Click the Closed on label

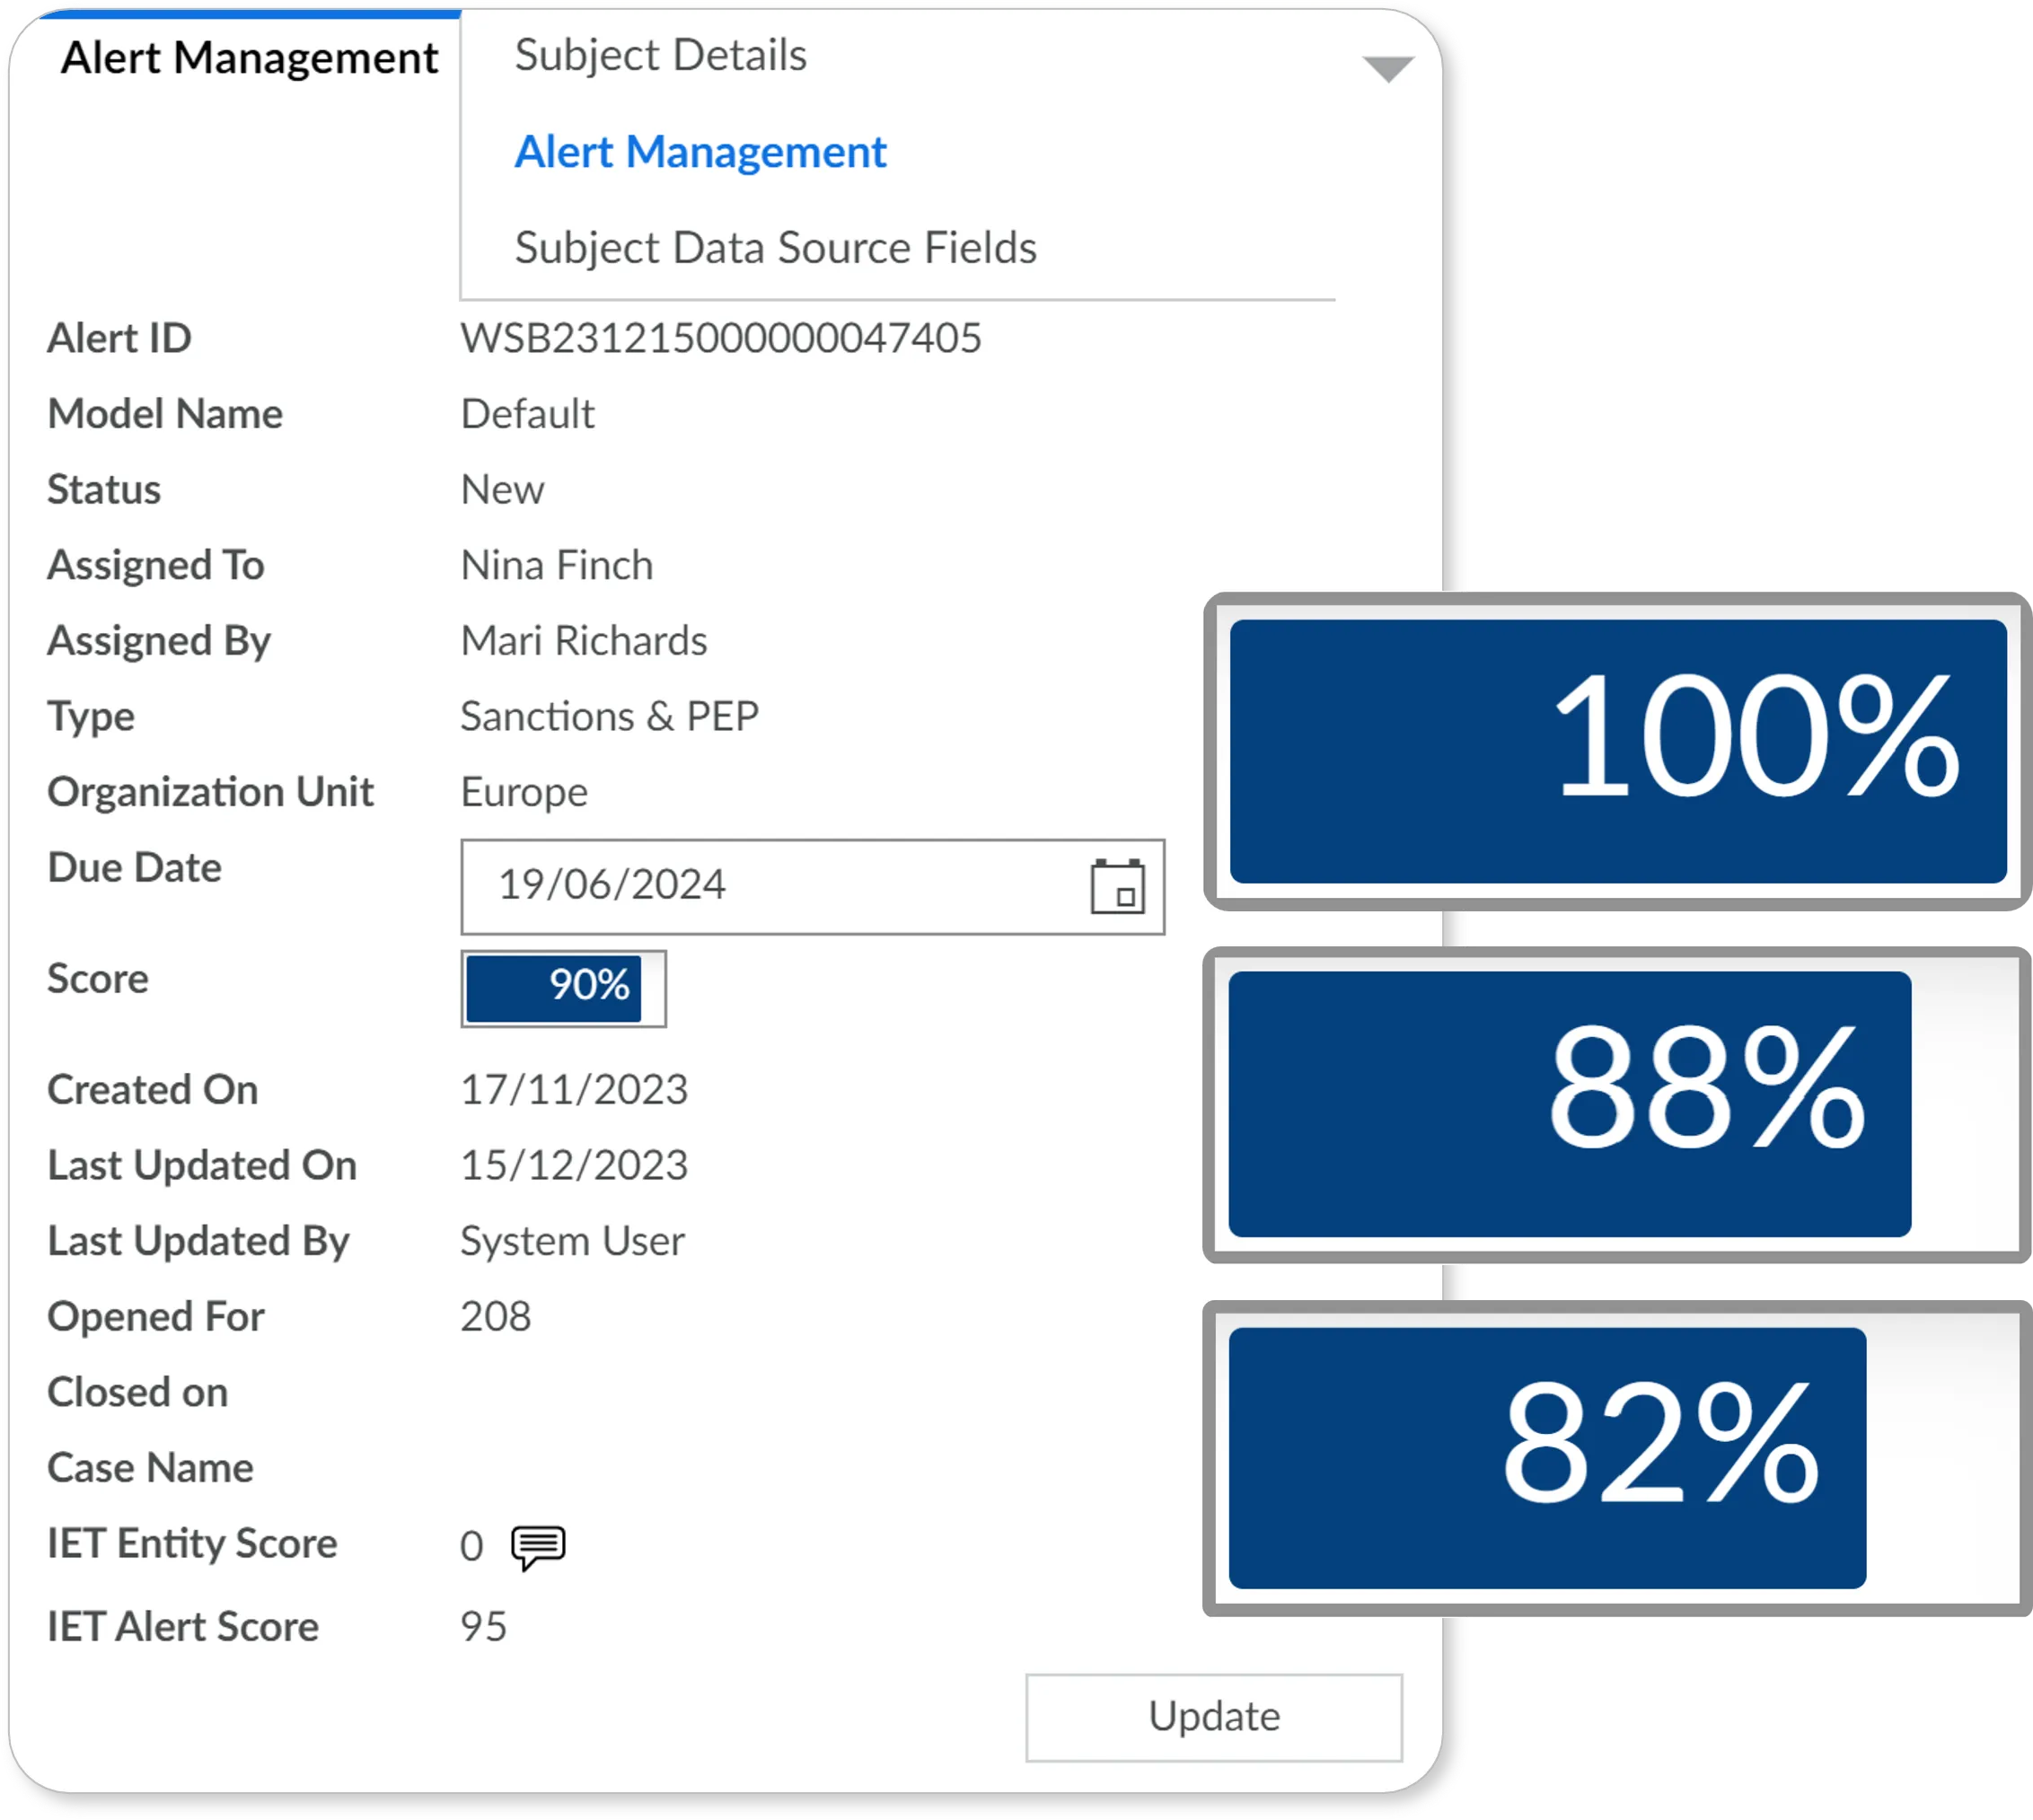[x=137, y=1392]
